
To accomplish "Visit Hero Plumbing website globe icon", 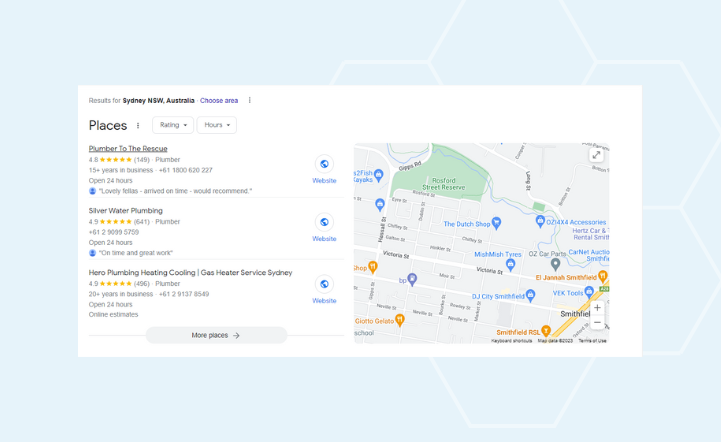I will pos(324,284).
